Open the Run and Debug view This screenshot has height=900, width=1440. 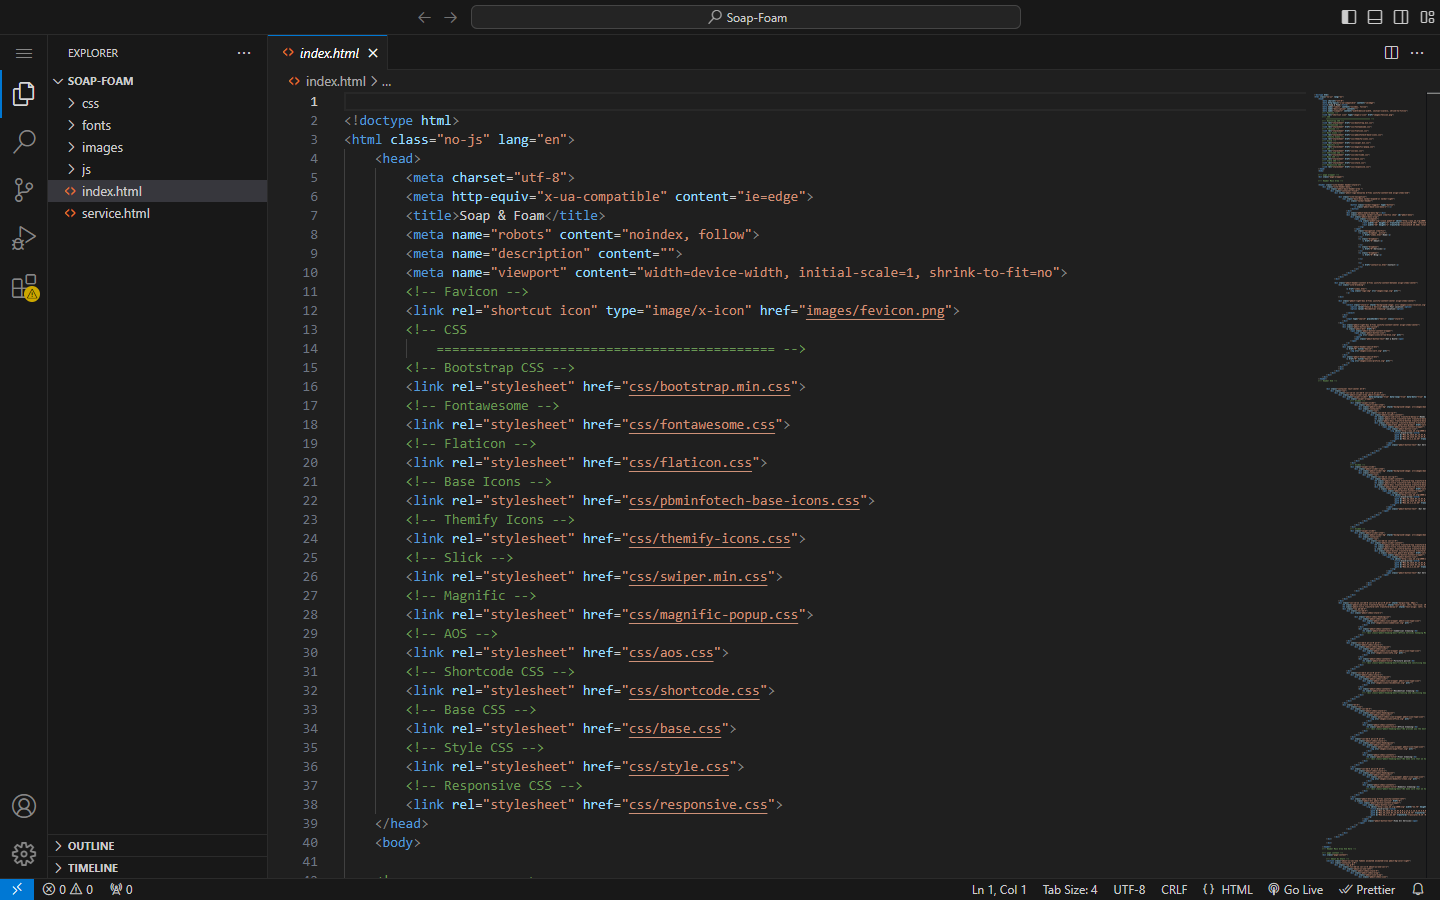point(24,238)
